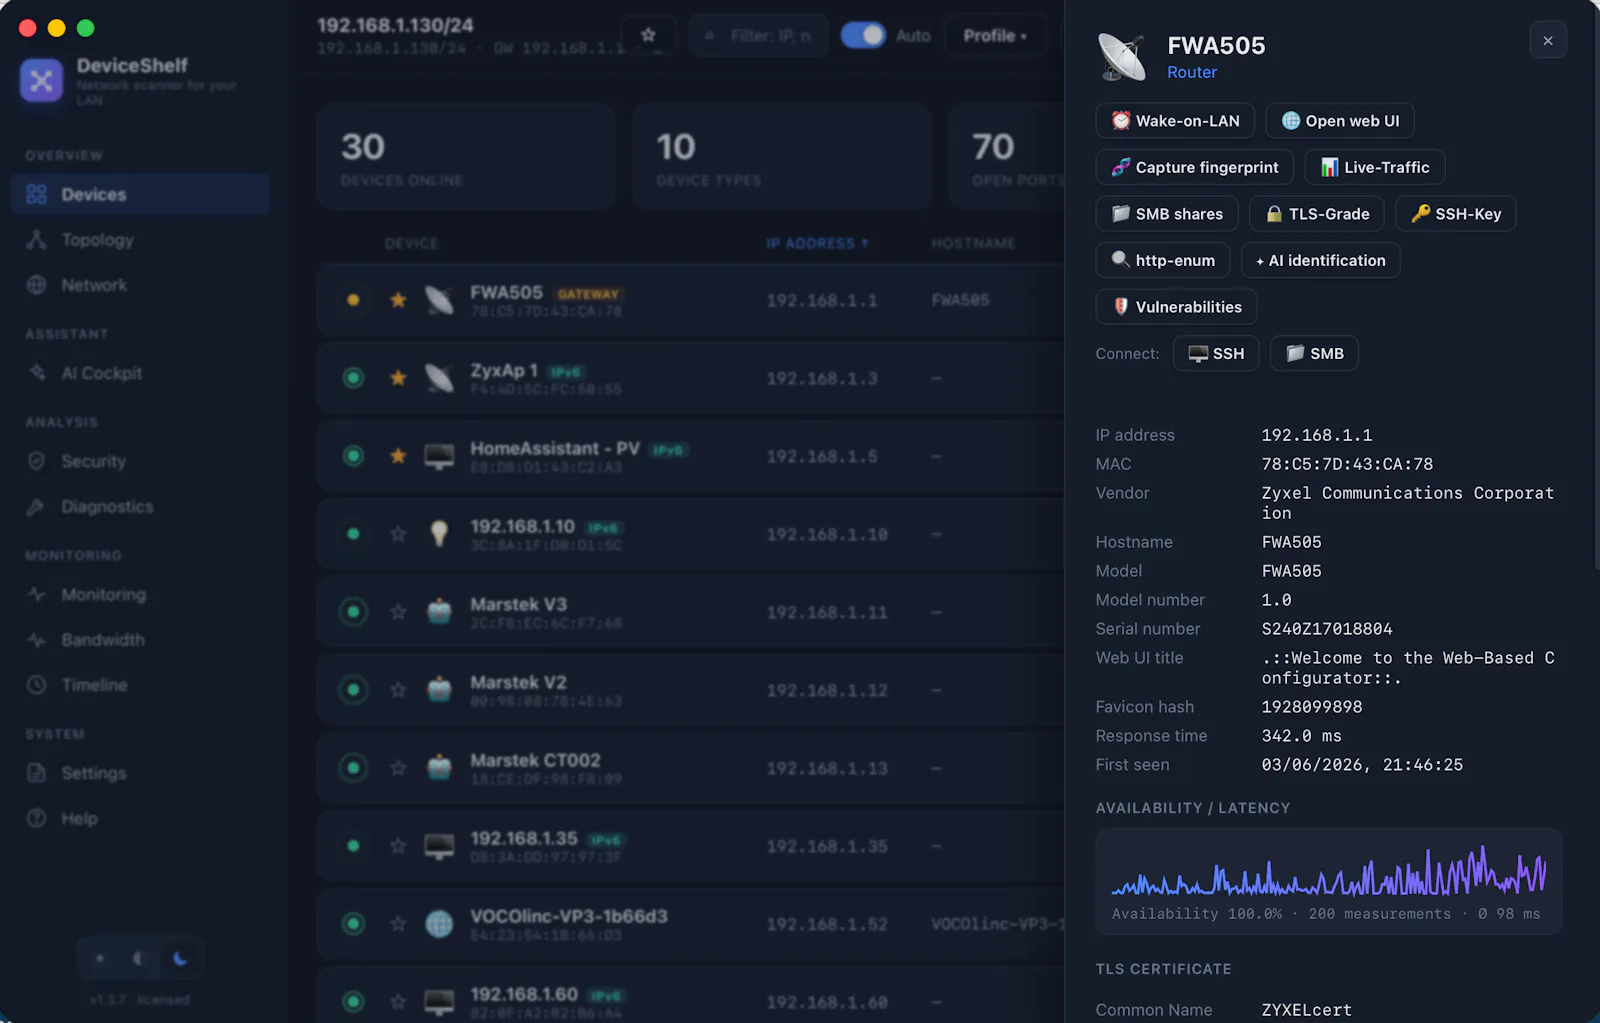Screen dimensions: 1600x1023
Task: Fetch the SSH-Key
Action: (x=1456, y=214)
